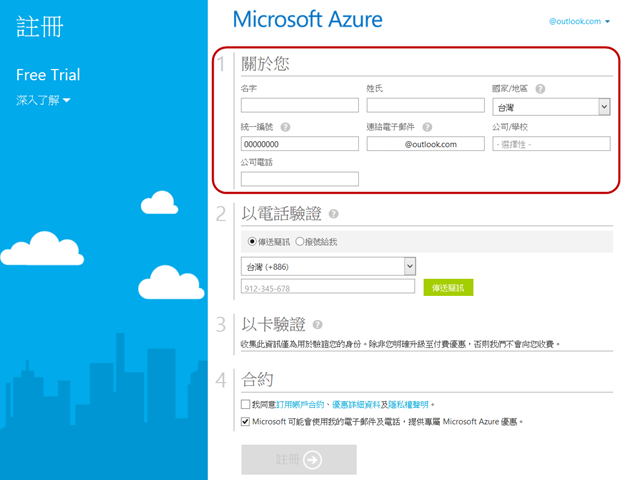
Task: Click the green 傳送簡訊 button
Action: coord(448,287)
